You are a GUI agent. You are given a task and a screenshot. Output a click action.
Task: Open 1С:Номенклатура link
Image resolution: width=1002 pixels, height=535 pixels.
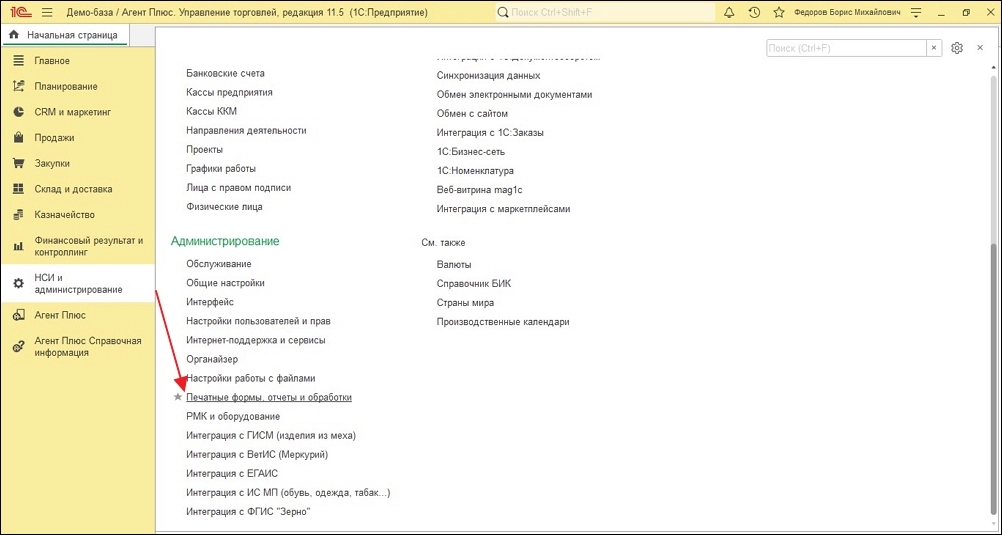coord(475,171)
